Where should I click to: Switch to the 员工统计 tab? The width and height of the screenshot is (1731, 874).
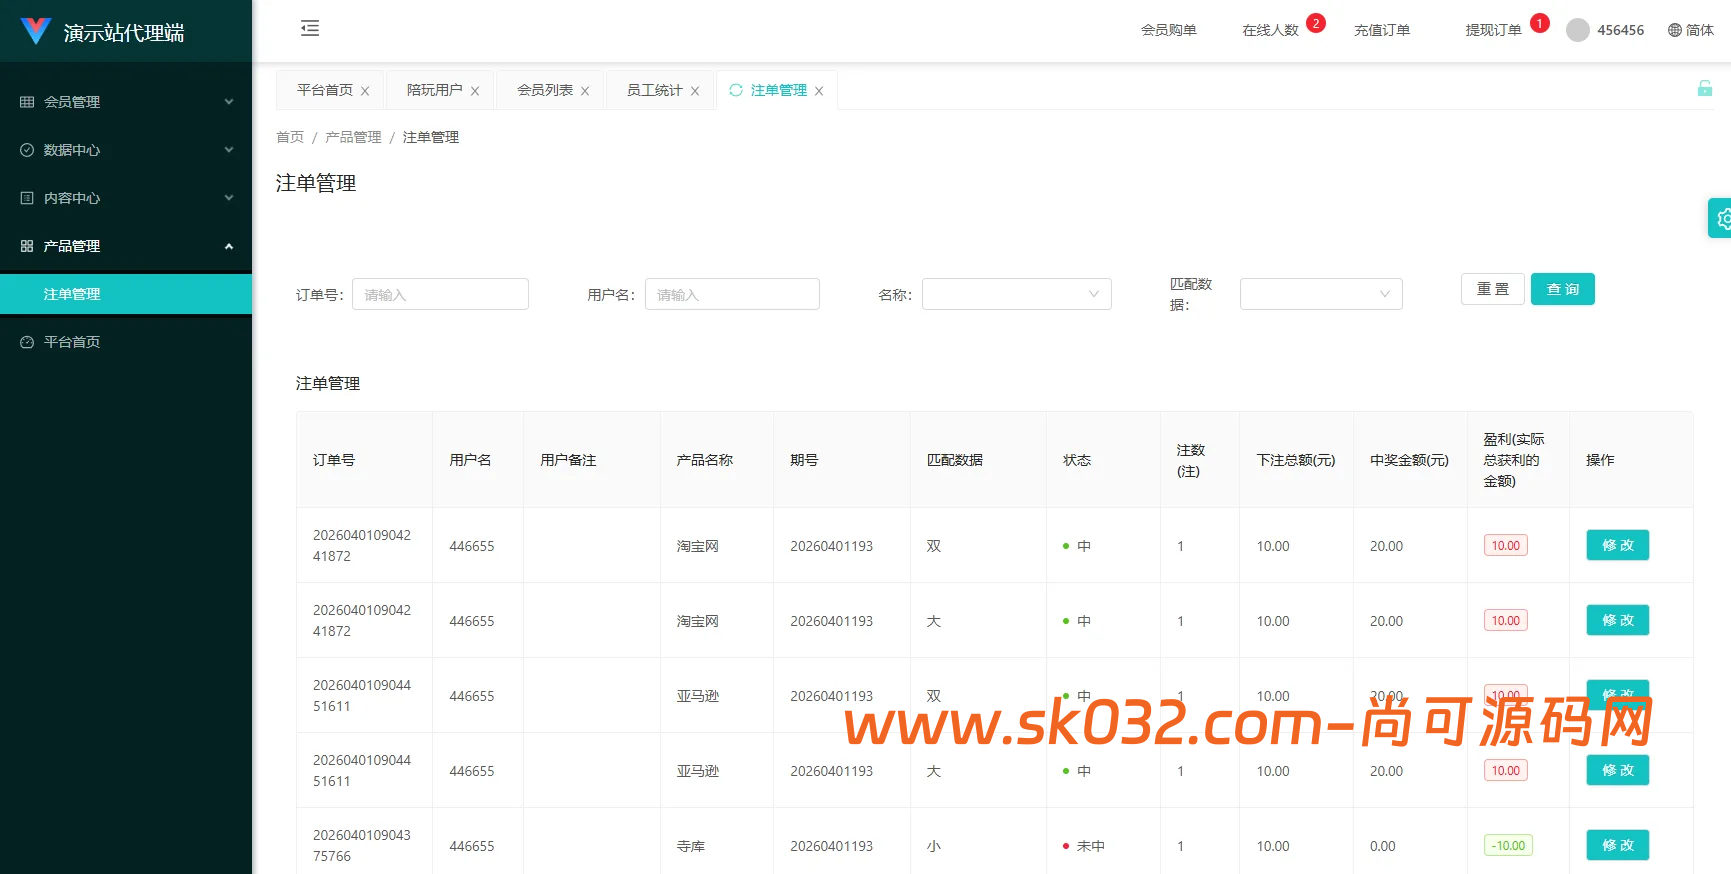[655, 90]
